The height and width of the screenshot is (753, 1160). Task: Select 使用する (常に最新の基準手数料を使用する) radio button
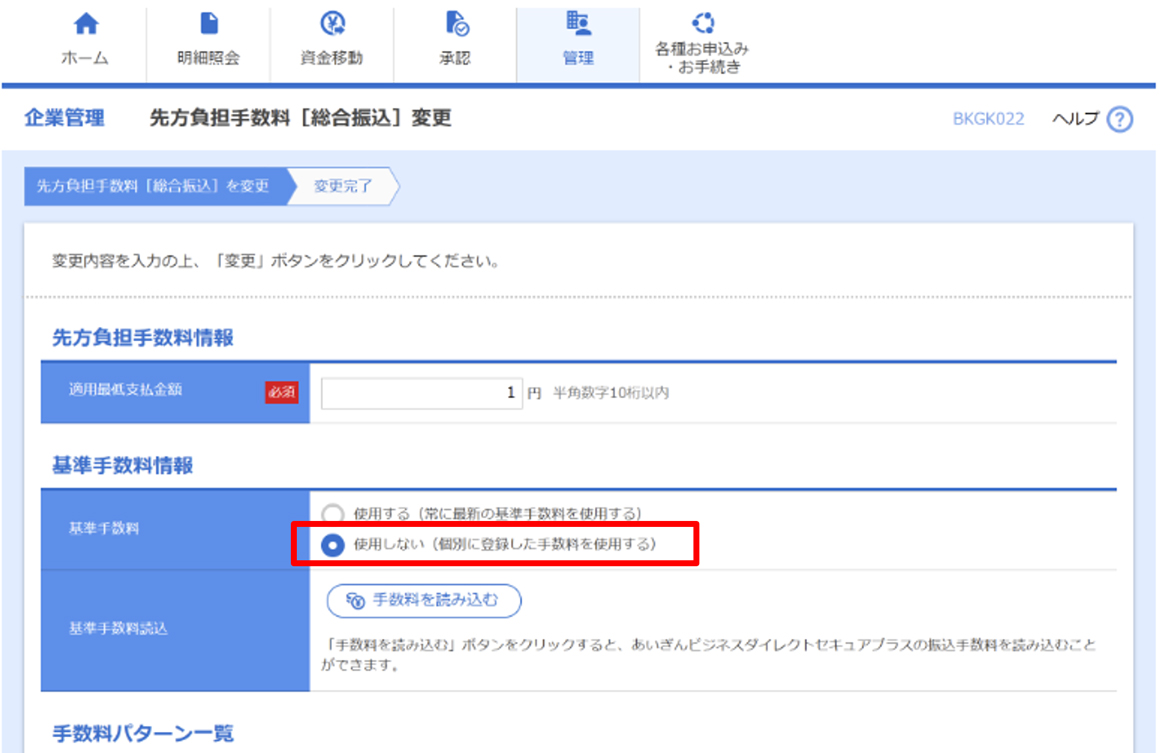pos(334,514)
